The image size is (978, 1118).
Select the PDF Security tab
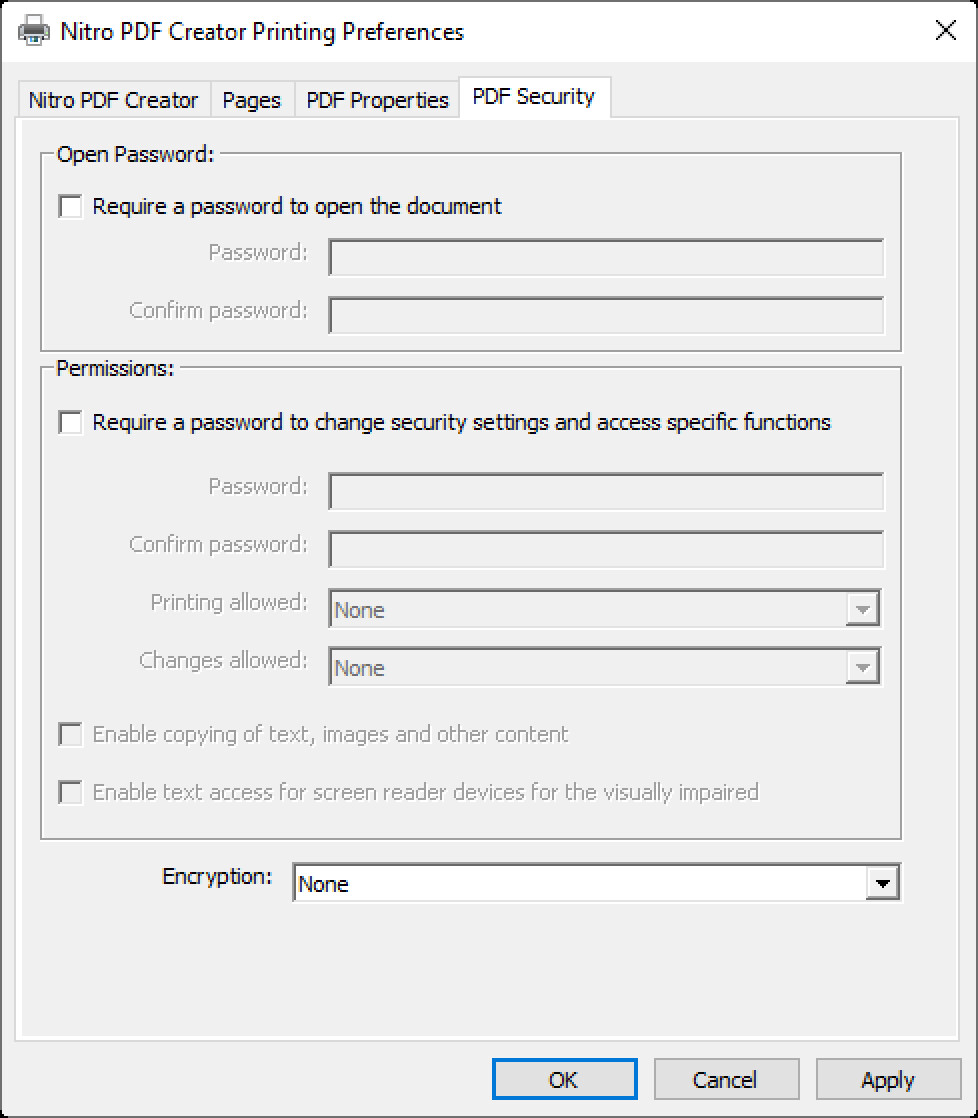click(x=536, y=97)
